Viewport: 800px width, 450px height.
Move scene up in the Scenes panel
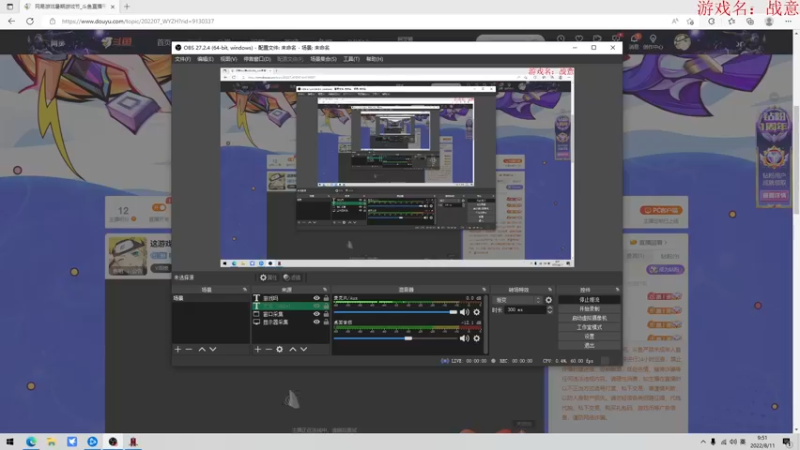point(202,349)
